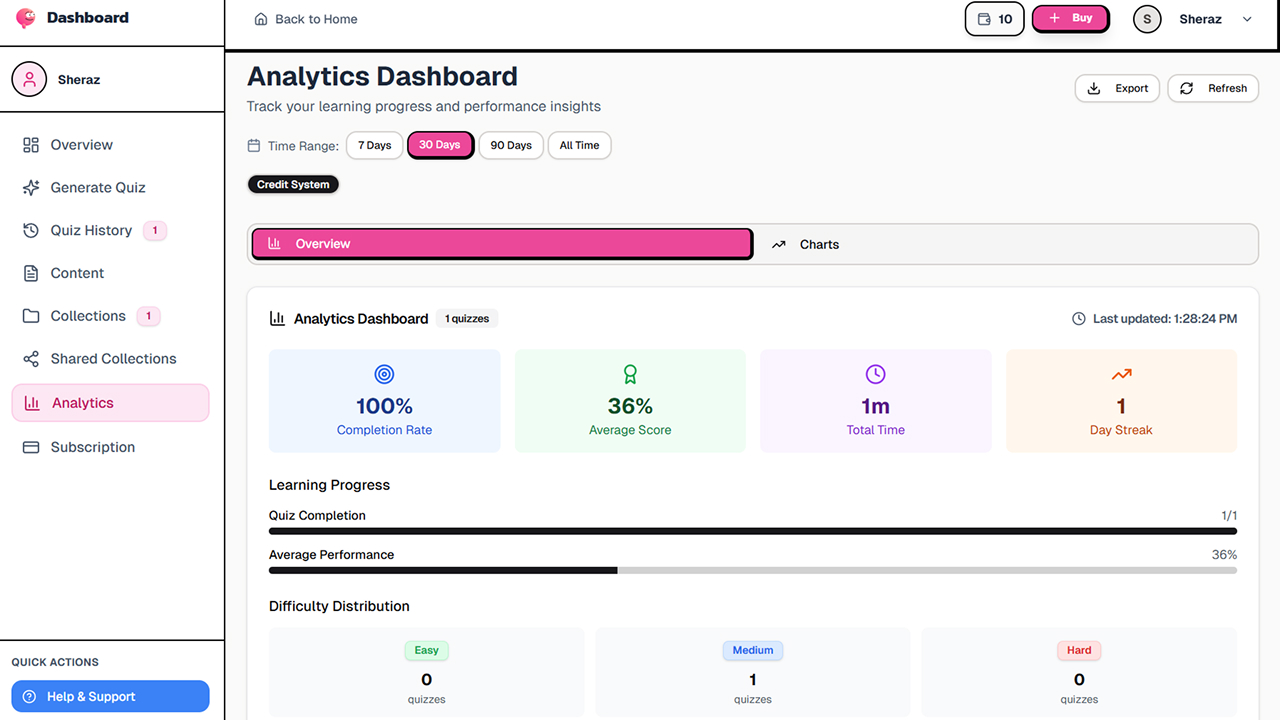The width and height of the screenshot is (1280, 720).
Task: Click the Average Performance progress bar
Action: 752,570
